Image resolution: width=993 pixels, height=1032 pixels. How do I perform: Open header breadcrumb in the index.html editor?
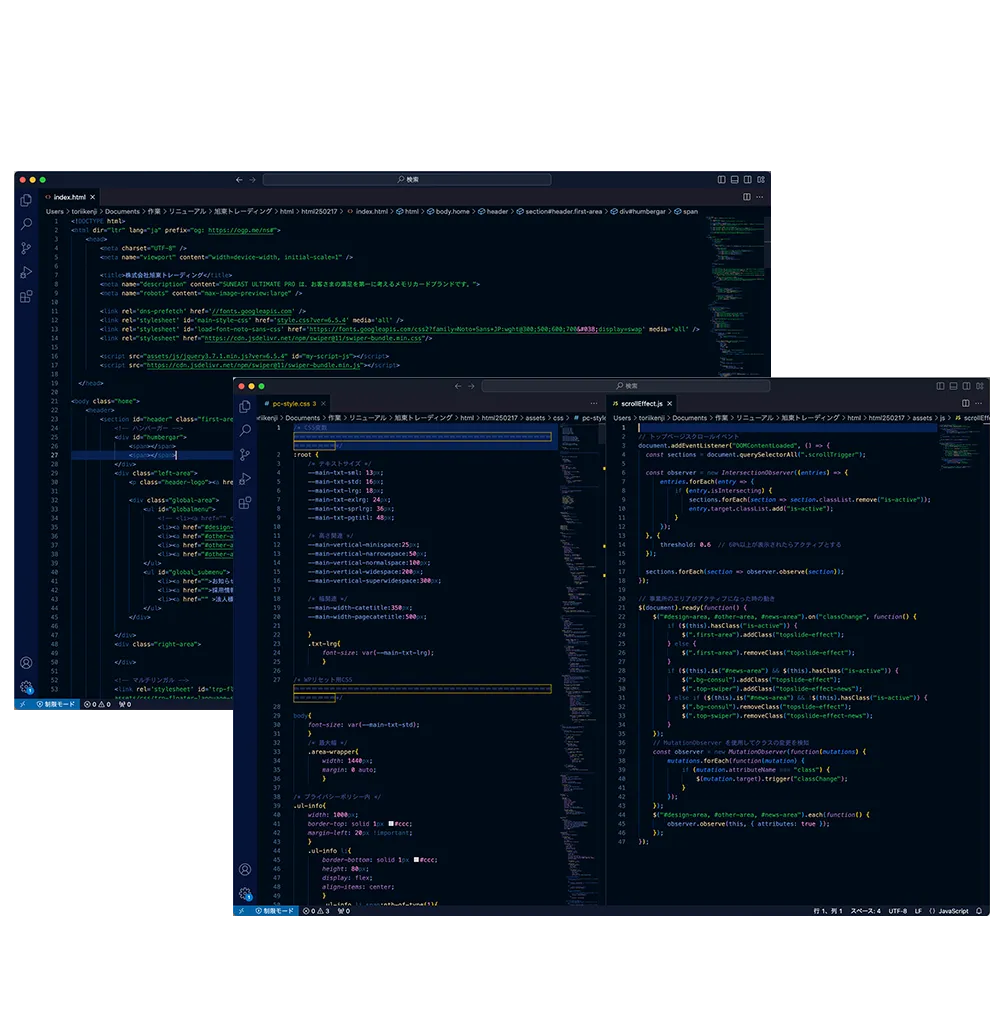[493, 212]
